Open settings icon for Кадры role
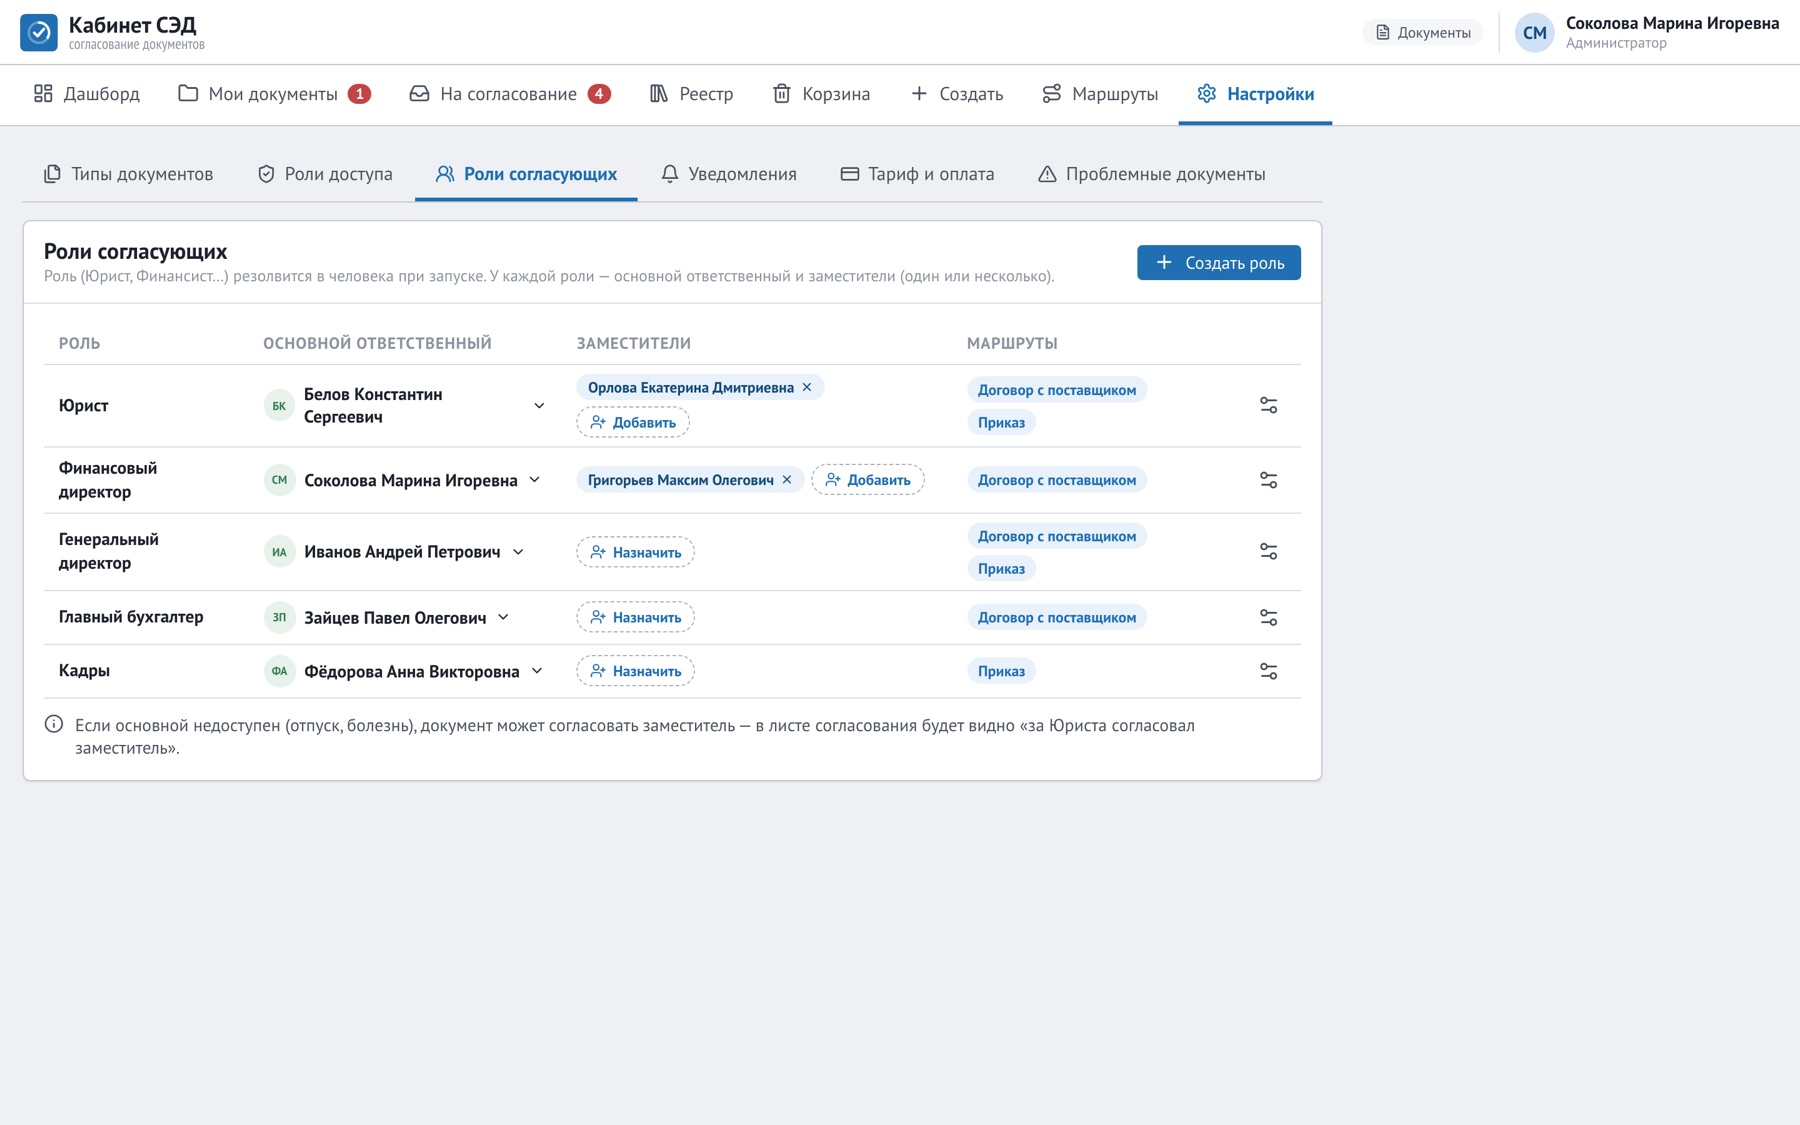This screenshot has width=1800, height=1125. pos(1268,671)
